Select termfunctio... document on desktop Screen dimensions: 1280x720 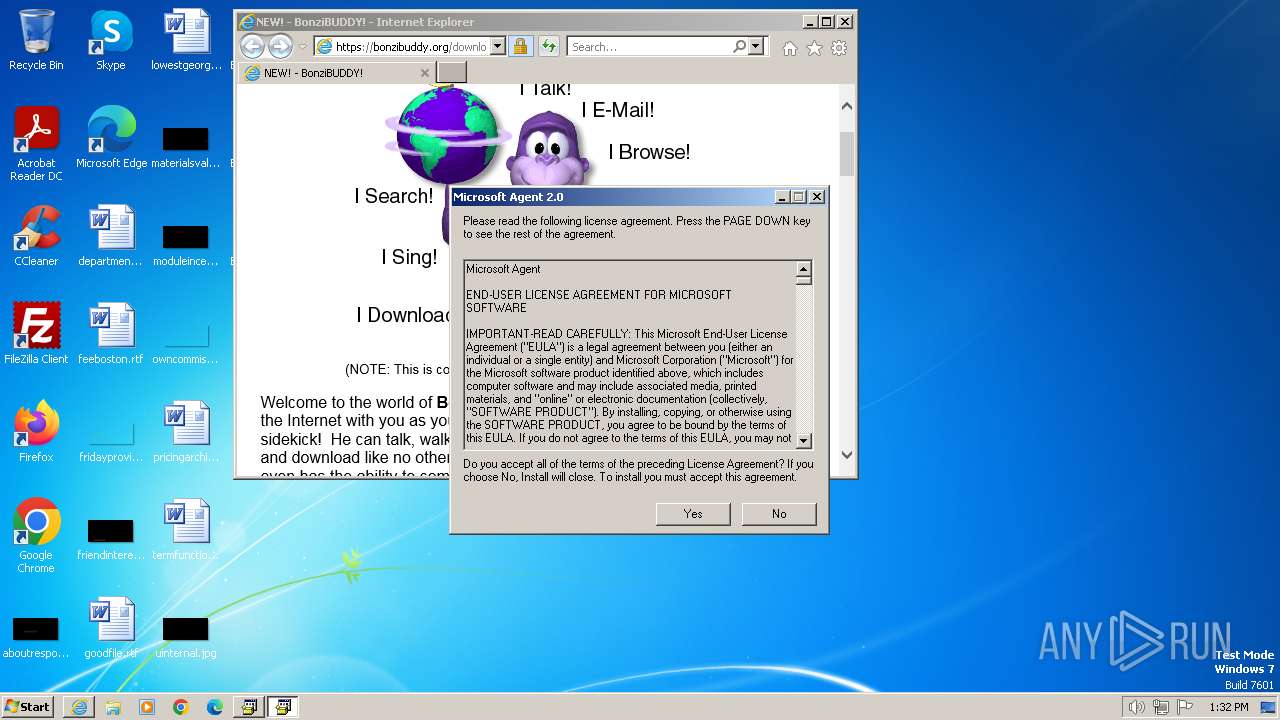[x=187, y=529]
